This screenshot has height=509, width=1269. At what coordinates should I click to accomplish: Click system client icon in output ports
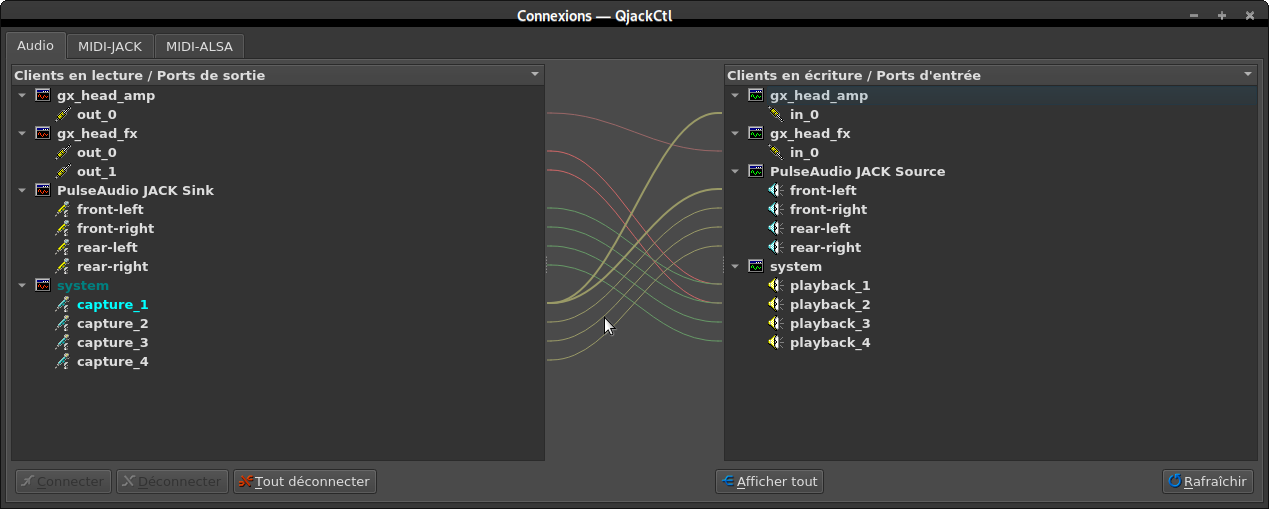click(43, 286)
